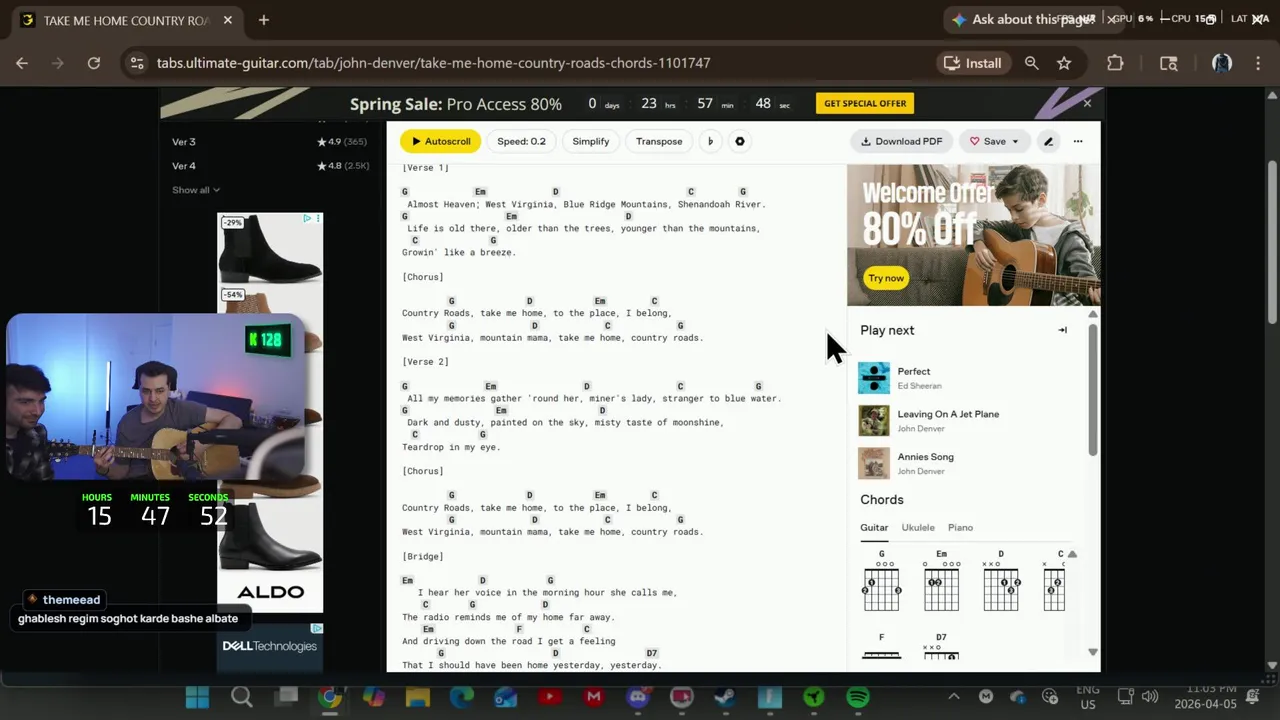Click the zoom magnifier icon in address bar
The height and width of the screenshot is (720, 1280).
coord(1031,63)
